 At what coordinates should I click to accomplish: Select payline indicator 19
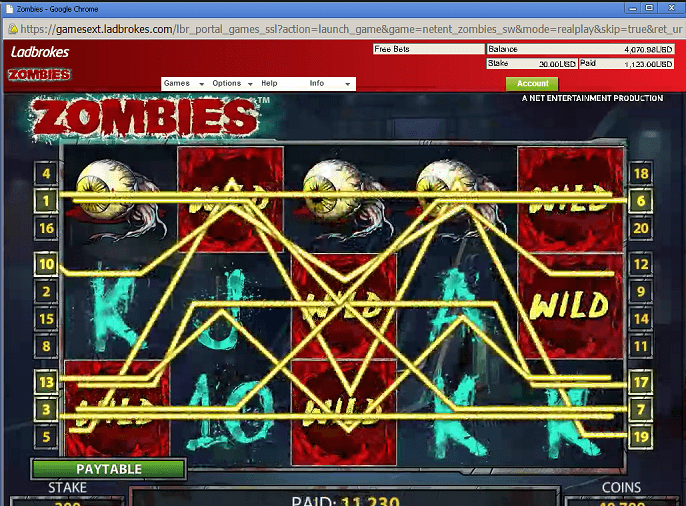[641, 437]
